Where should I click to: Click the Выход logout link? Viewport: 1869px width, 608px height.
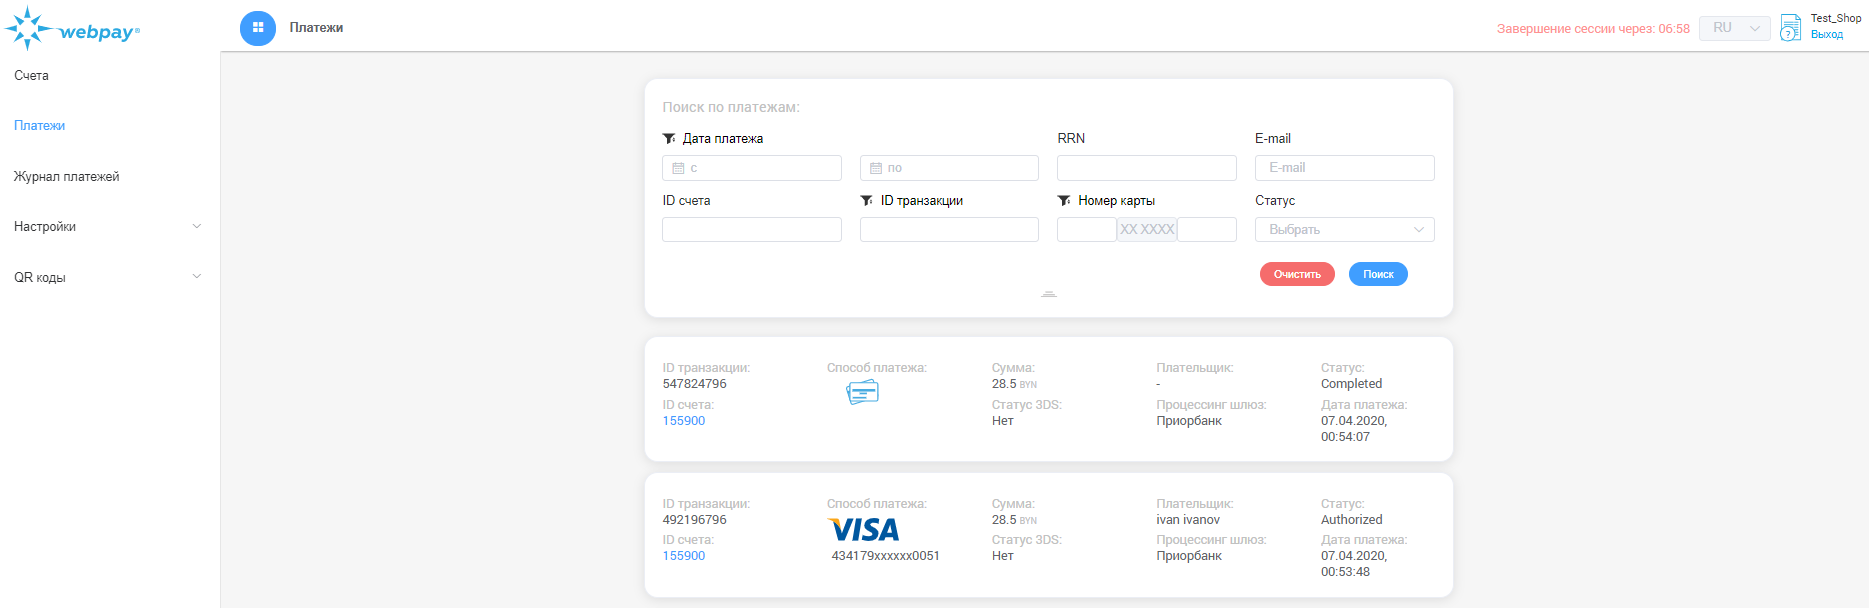pyautogui.click(x=1826, y=35)
